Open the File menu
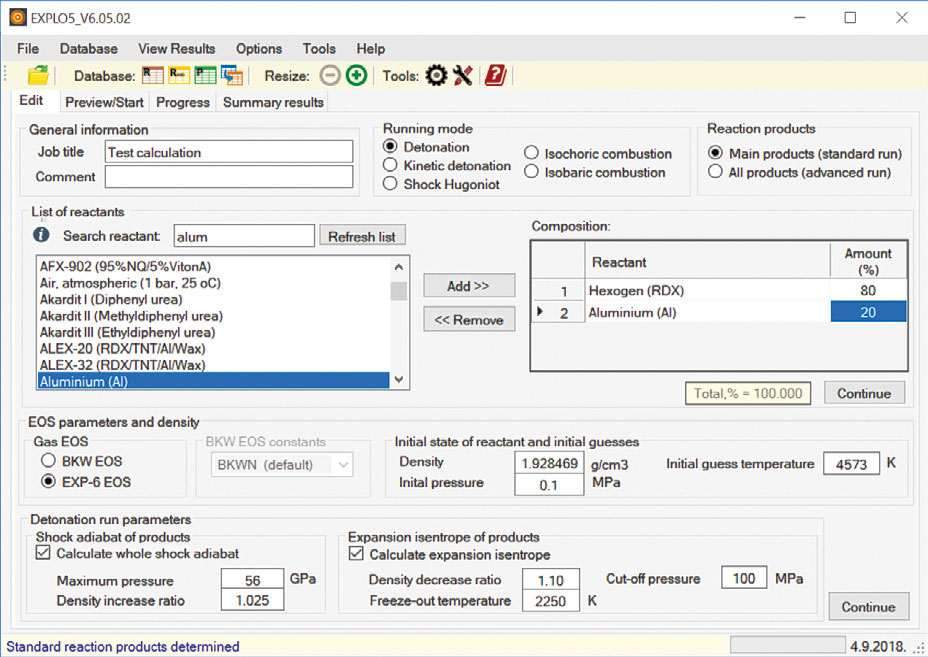The width and height of the screenshot is (928, 657). pos(28,49)
